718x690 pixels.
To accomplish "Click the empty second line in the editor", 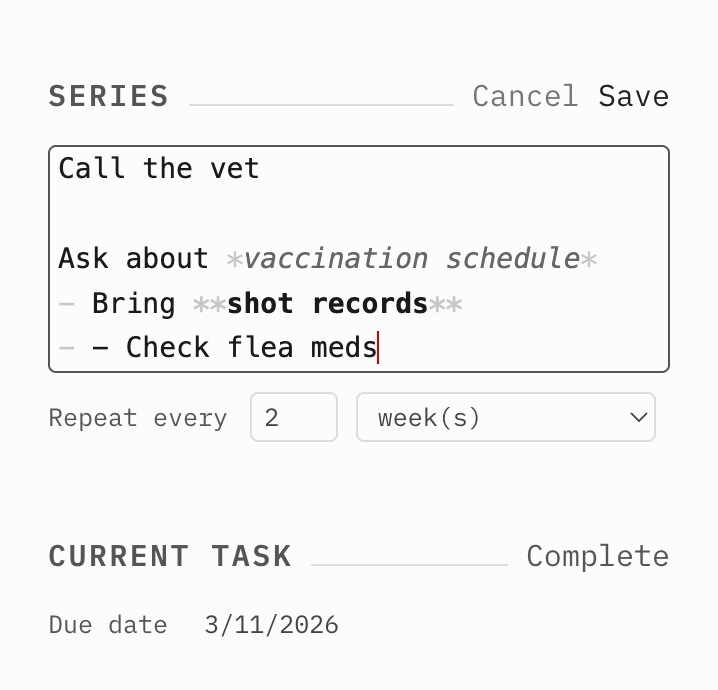I will (300, 213).
